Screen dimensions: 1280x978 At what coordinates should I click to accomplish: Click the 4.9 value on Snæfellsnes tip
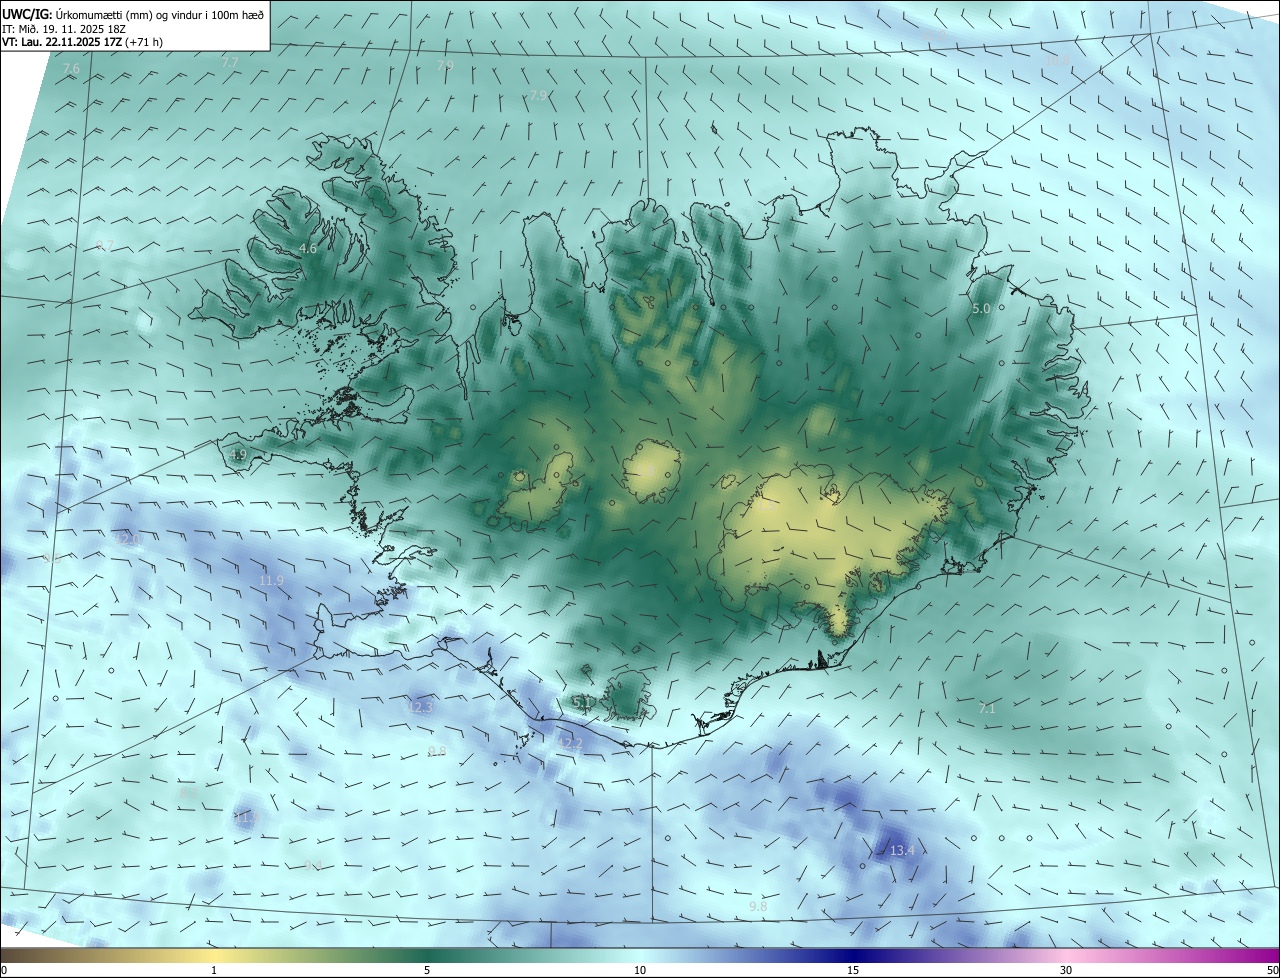[238, 455]
